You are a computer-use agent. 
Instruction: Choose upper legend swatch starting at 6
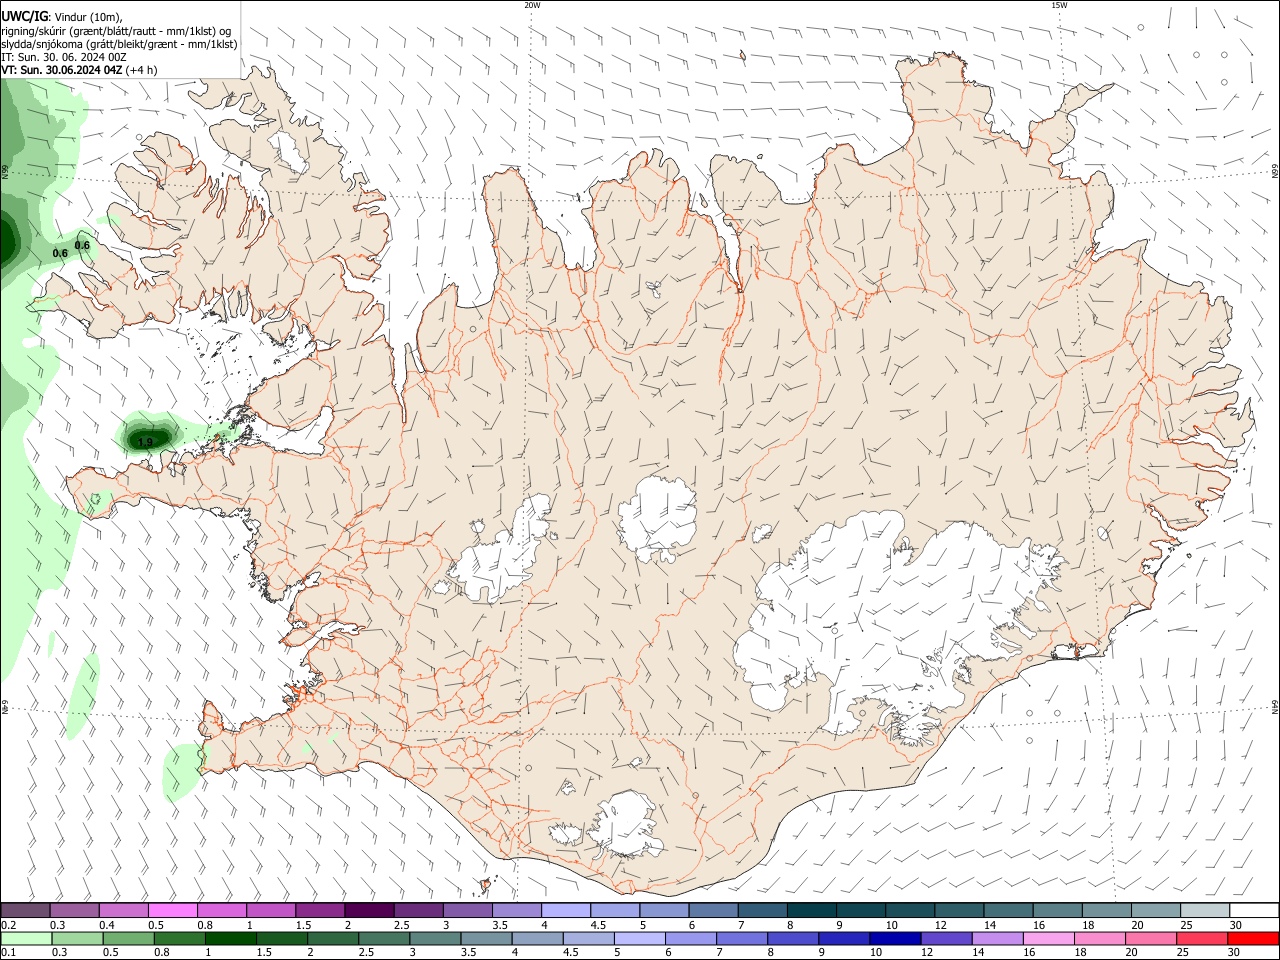(x=712, y=910)
